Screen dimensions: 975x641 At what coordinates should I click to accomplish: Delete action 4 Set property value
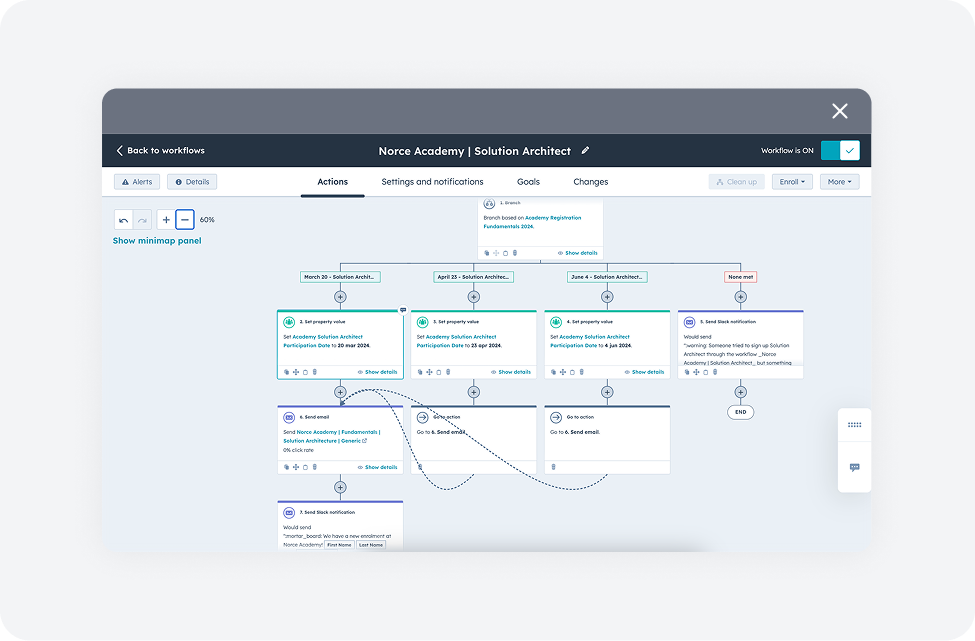pyautogui.click(x=581, y=372)
